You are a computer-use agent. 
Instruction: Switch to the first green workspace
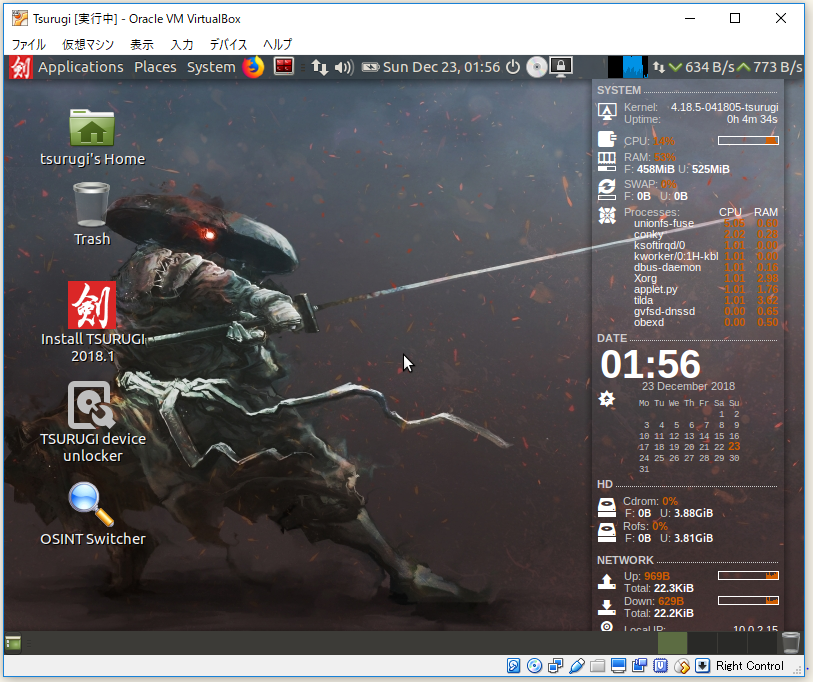coord(672,643)
